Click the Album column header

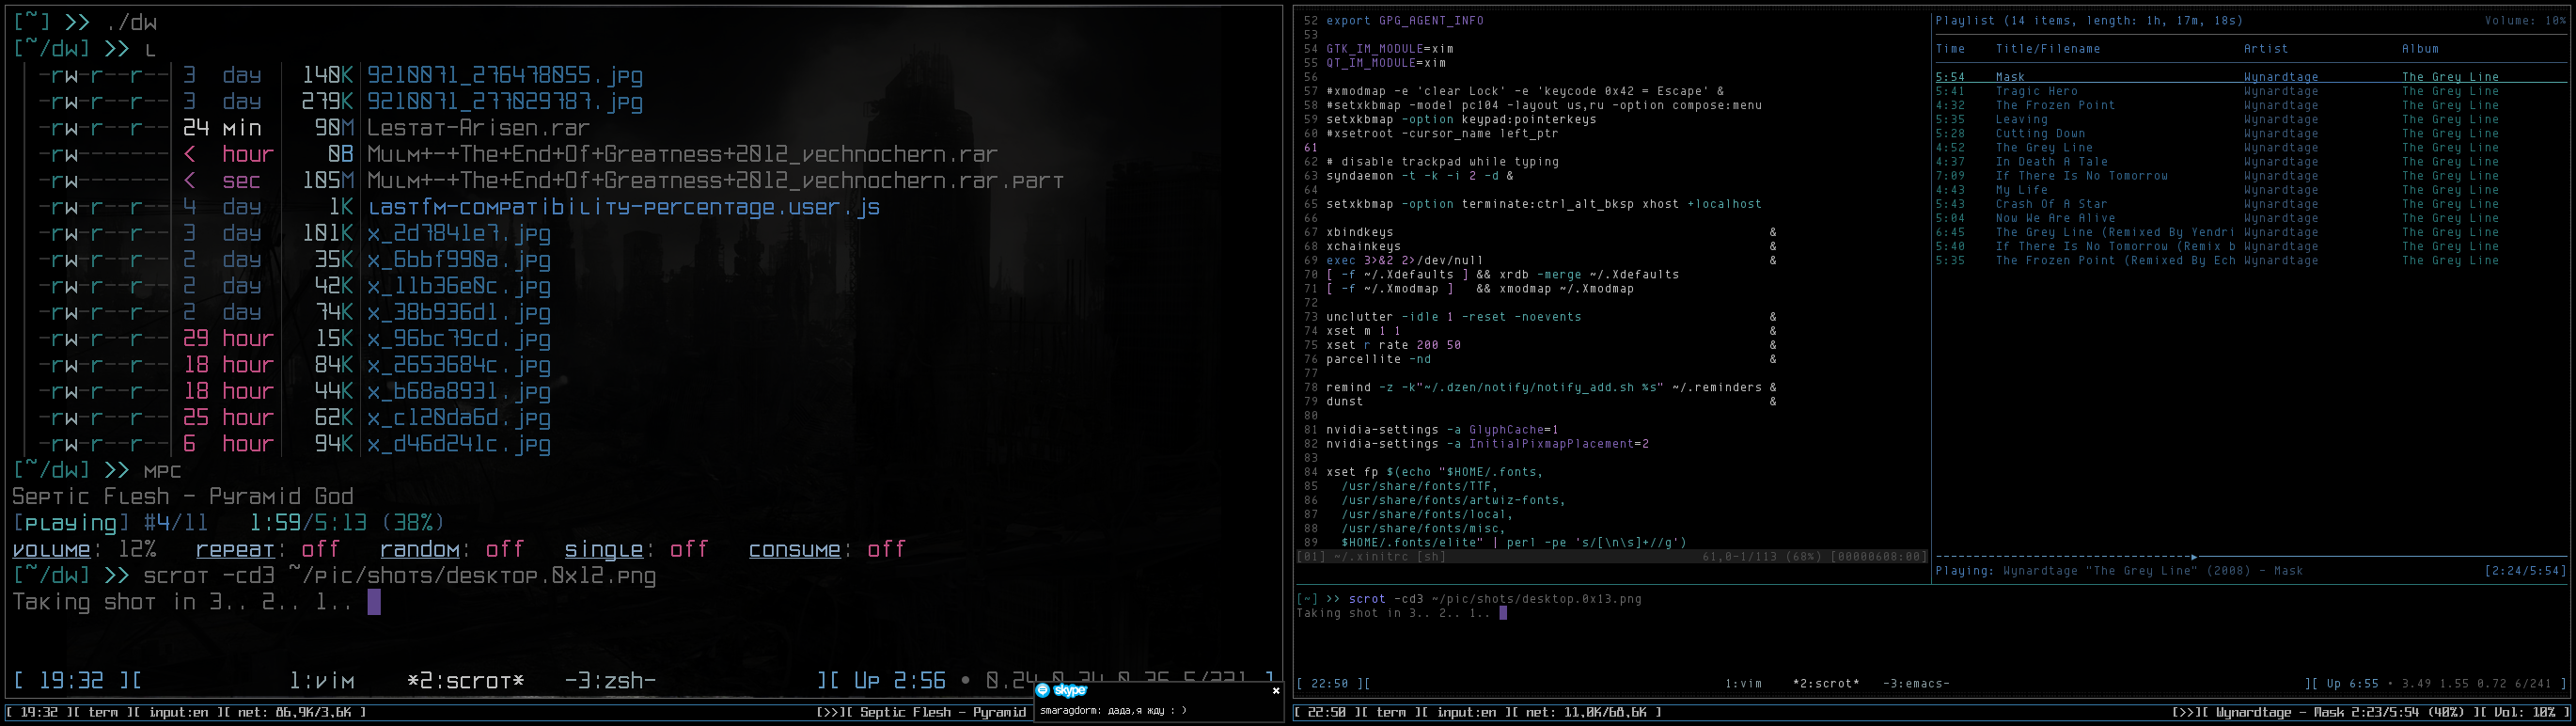tap(2420, 49)
